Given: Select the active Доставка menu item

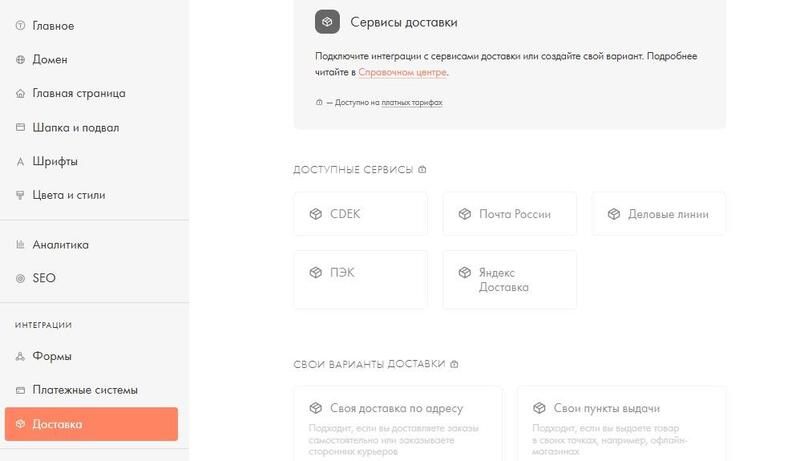Looking at the screenshot, I should [91, 424].
